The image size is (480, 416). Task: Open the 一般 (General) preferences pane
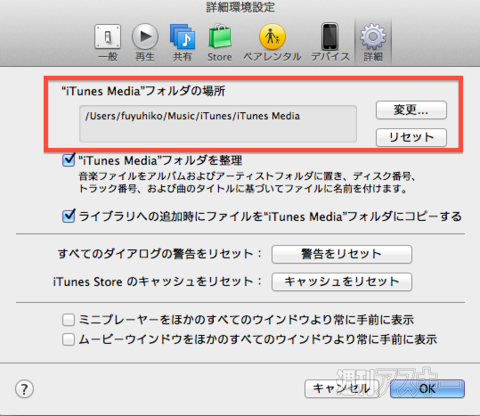coord(108,43)
